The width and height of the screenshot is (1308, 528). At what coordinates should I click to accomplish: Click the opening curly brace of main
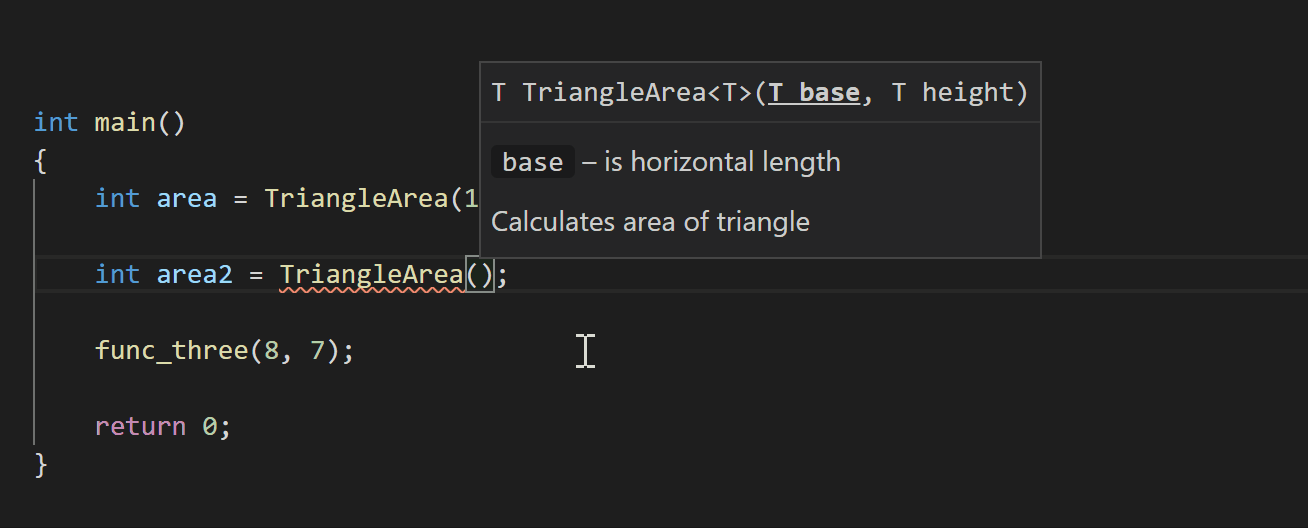click(40, 161)
